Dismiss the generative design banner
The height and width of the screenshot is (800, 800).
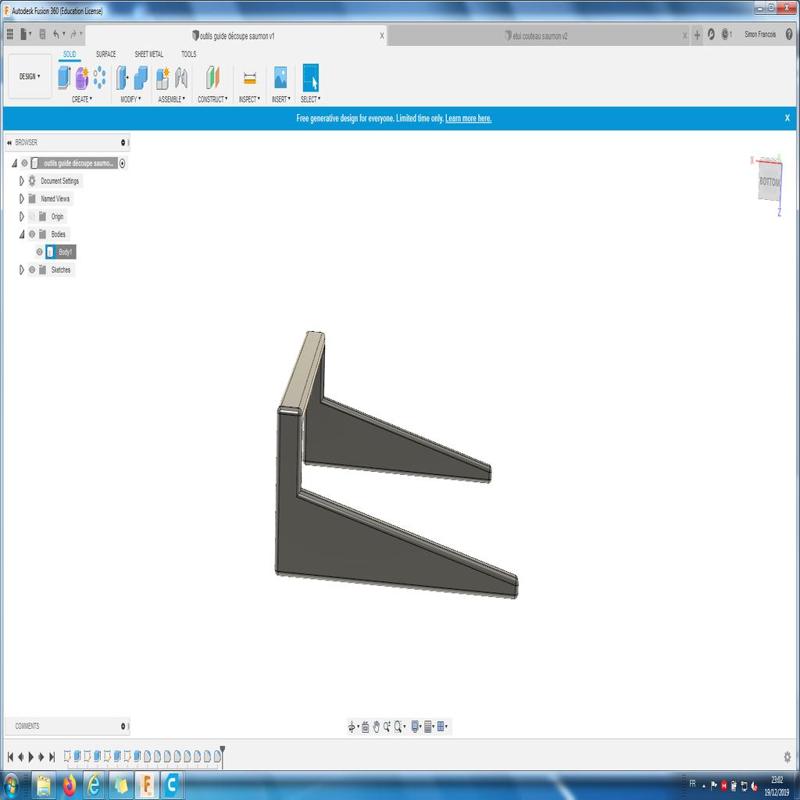[787, 118]
